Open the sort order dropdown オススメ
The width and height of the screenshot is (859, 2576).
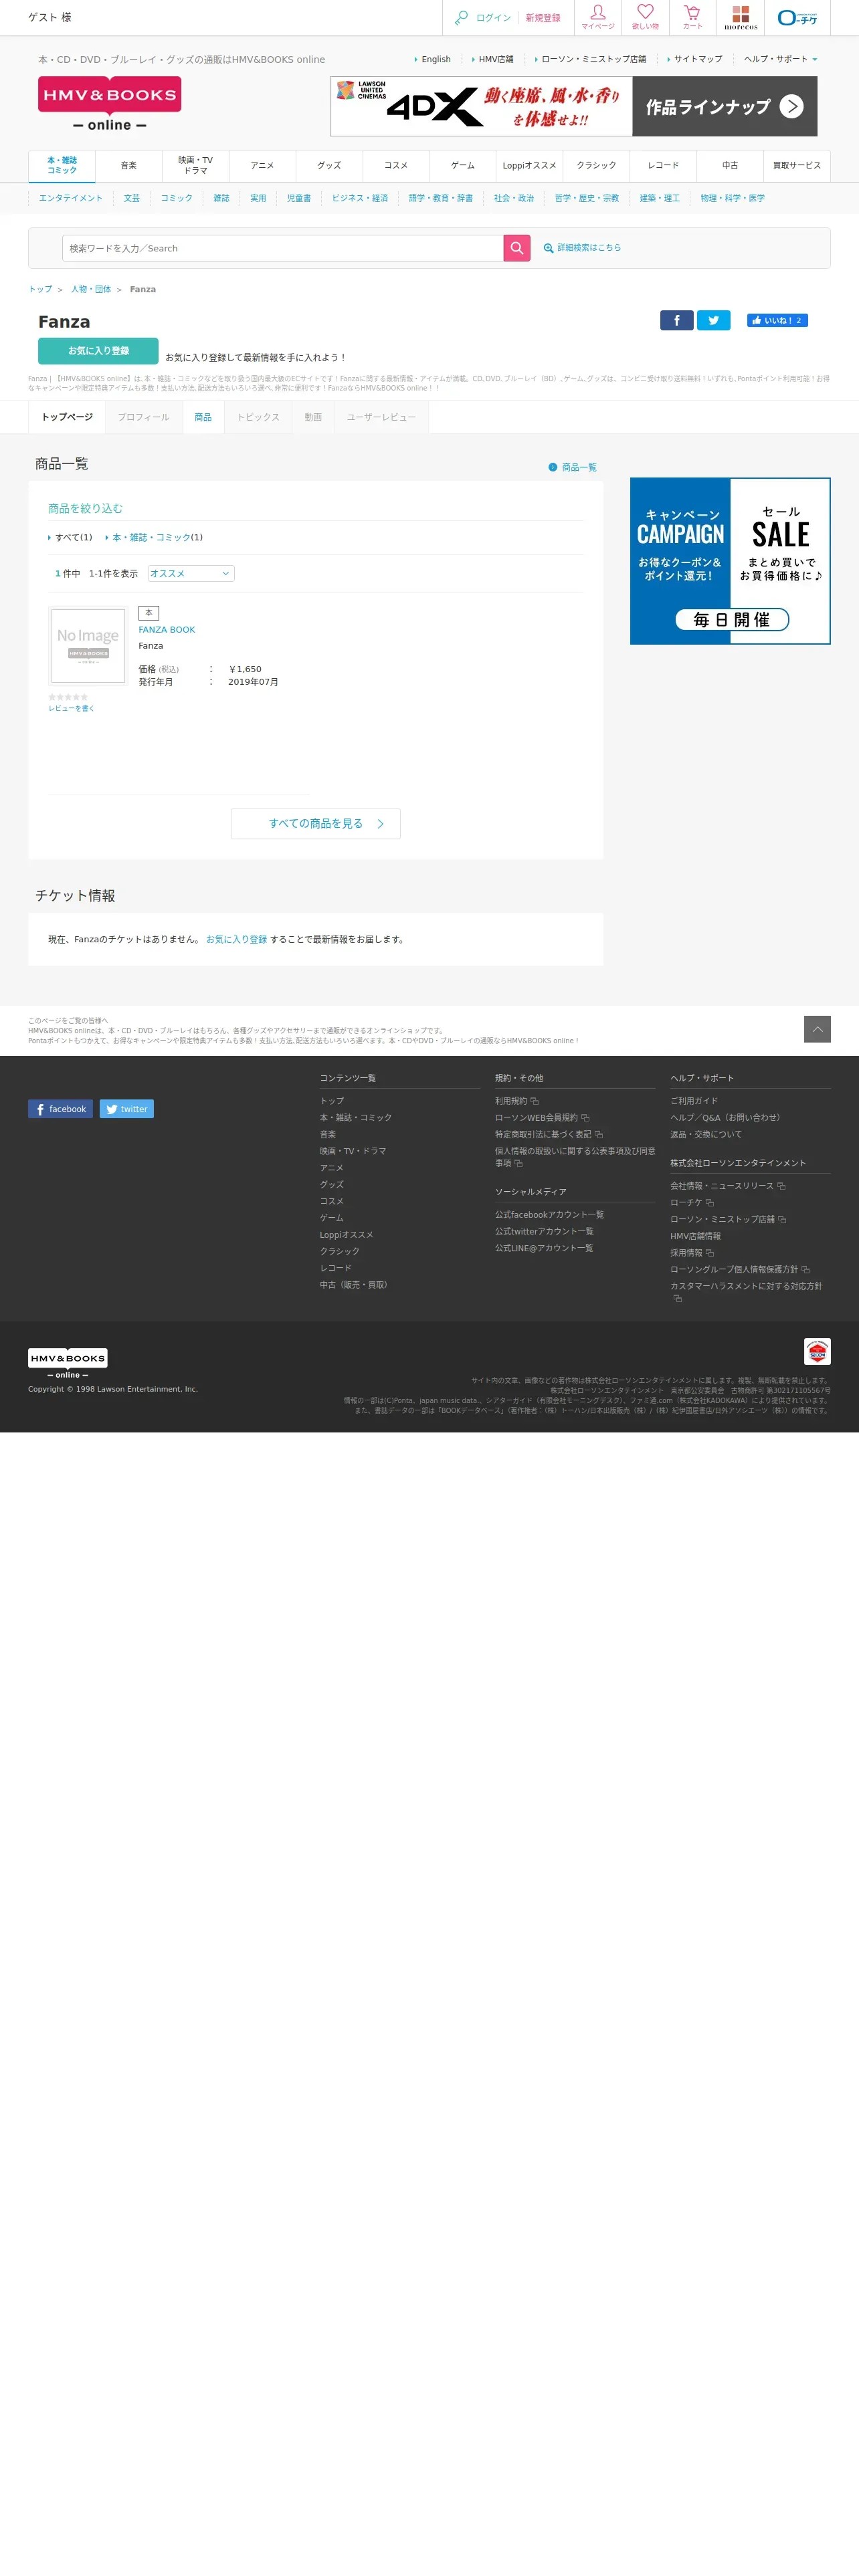[x=191, y=573]
